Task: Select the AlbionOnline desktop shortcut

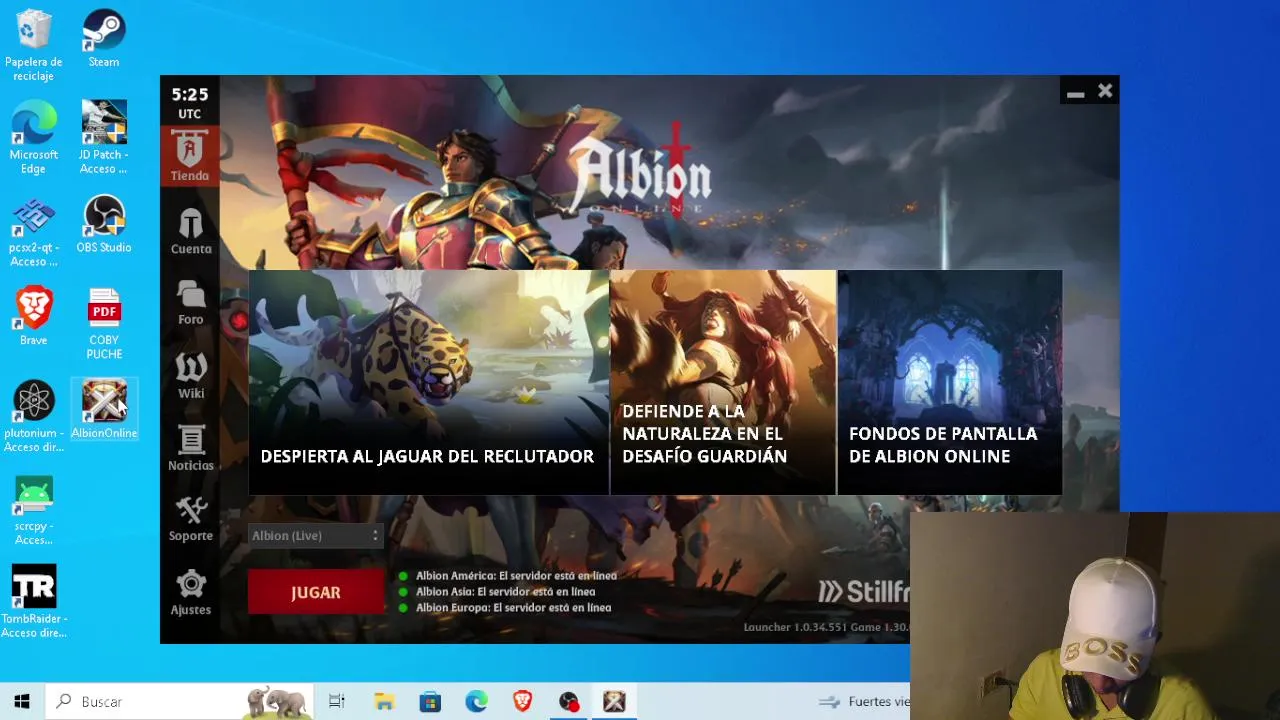Action: tap(104, 409)
